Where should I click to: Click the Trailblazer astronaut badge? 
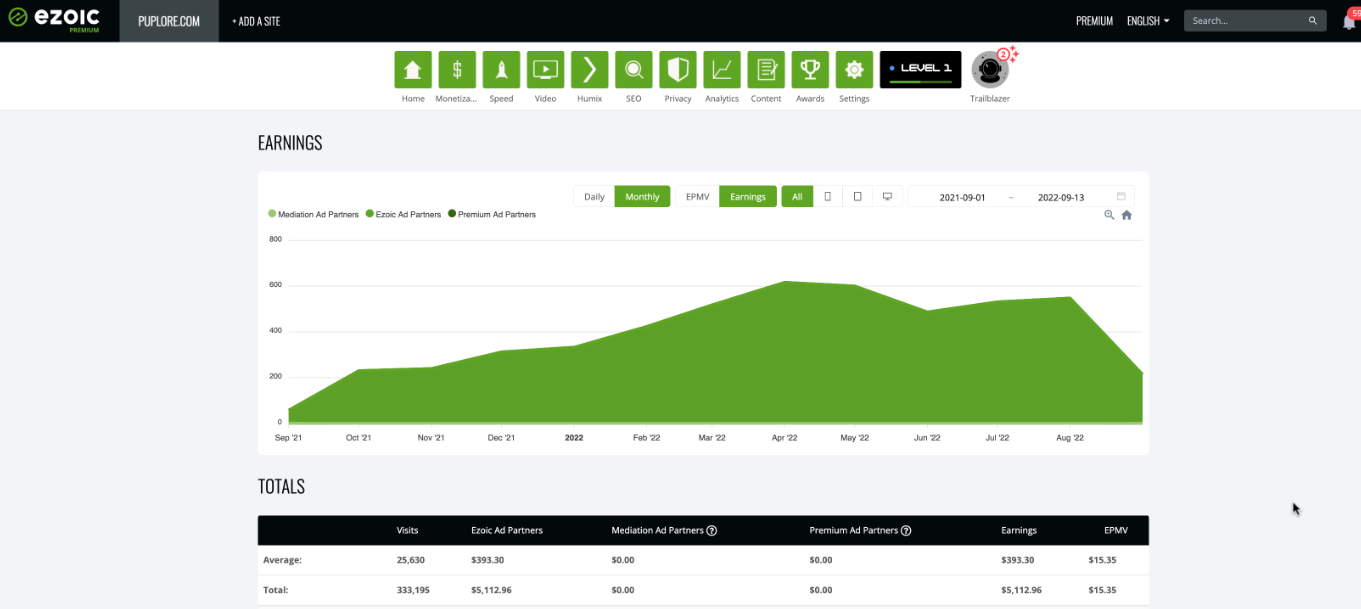tap(990, 69)
